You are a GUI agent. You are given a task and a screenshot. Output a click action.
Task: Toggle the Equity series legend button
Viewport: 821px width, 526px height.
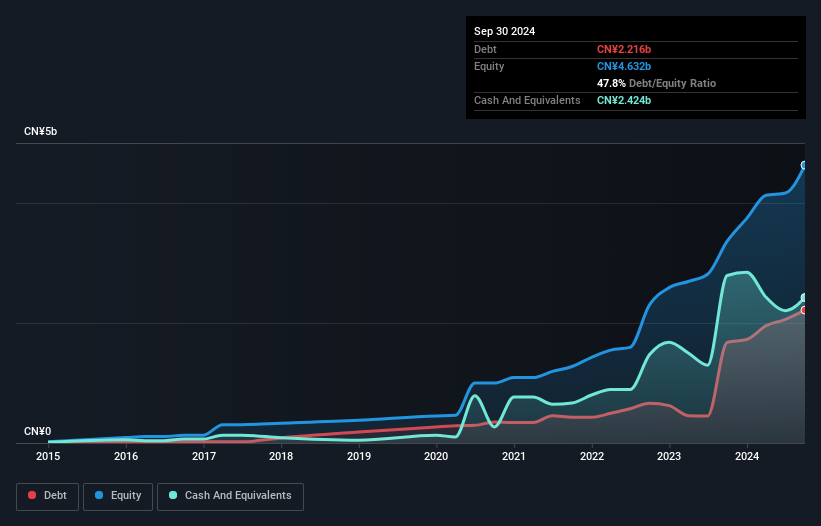118,496
